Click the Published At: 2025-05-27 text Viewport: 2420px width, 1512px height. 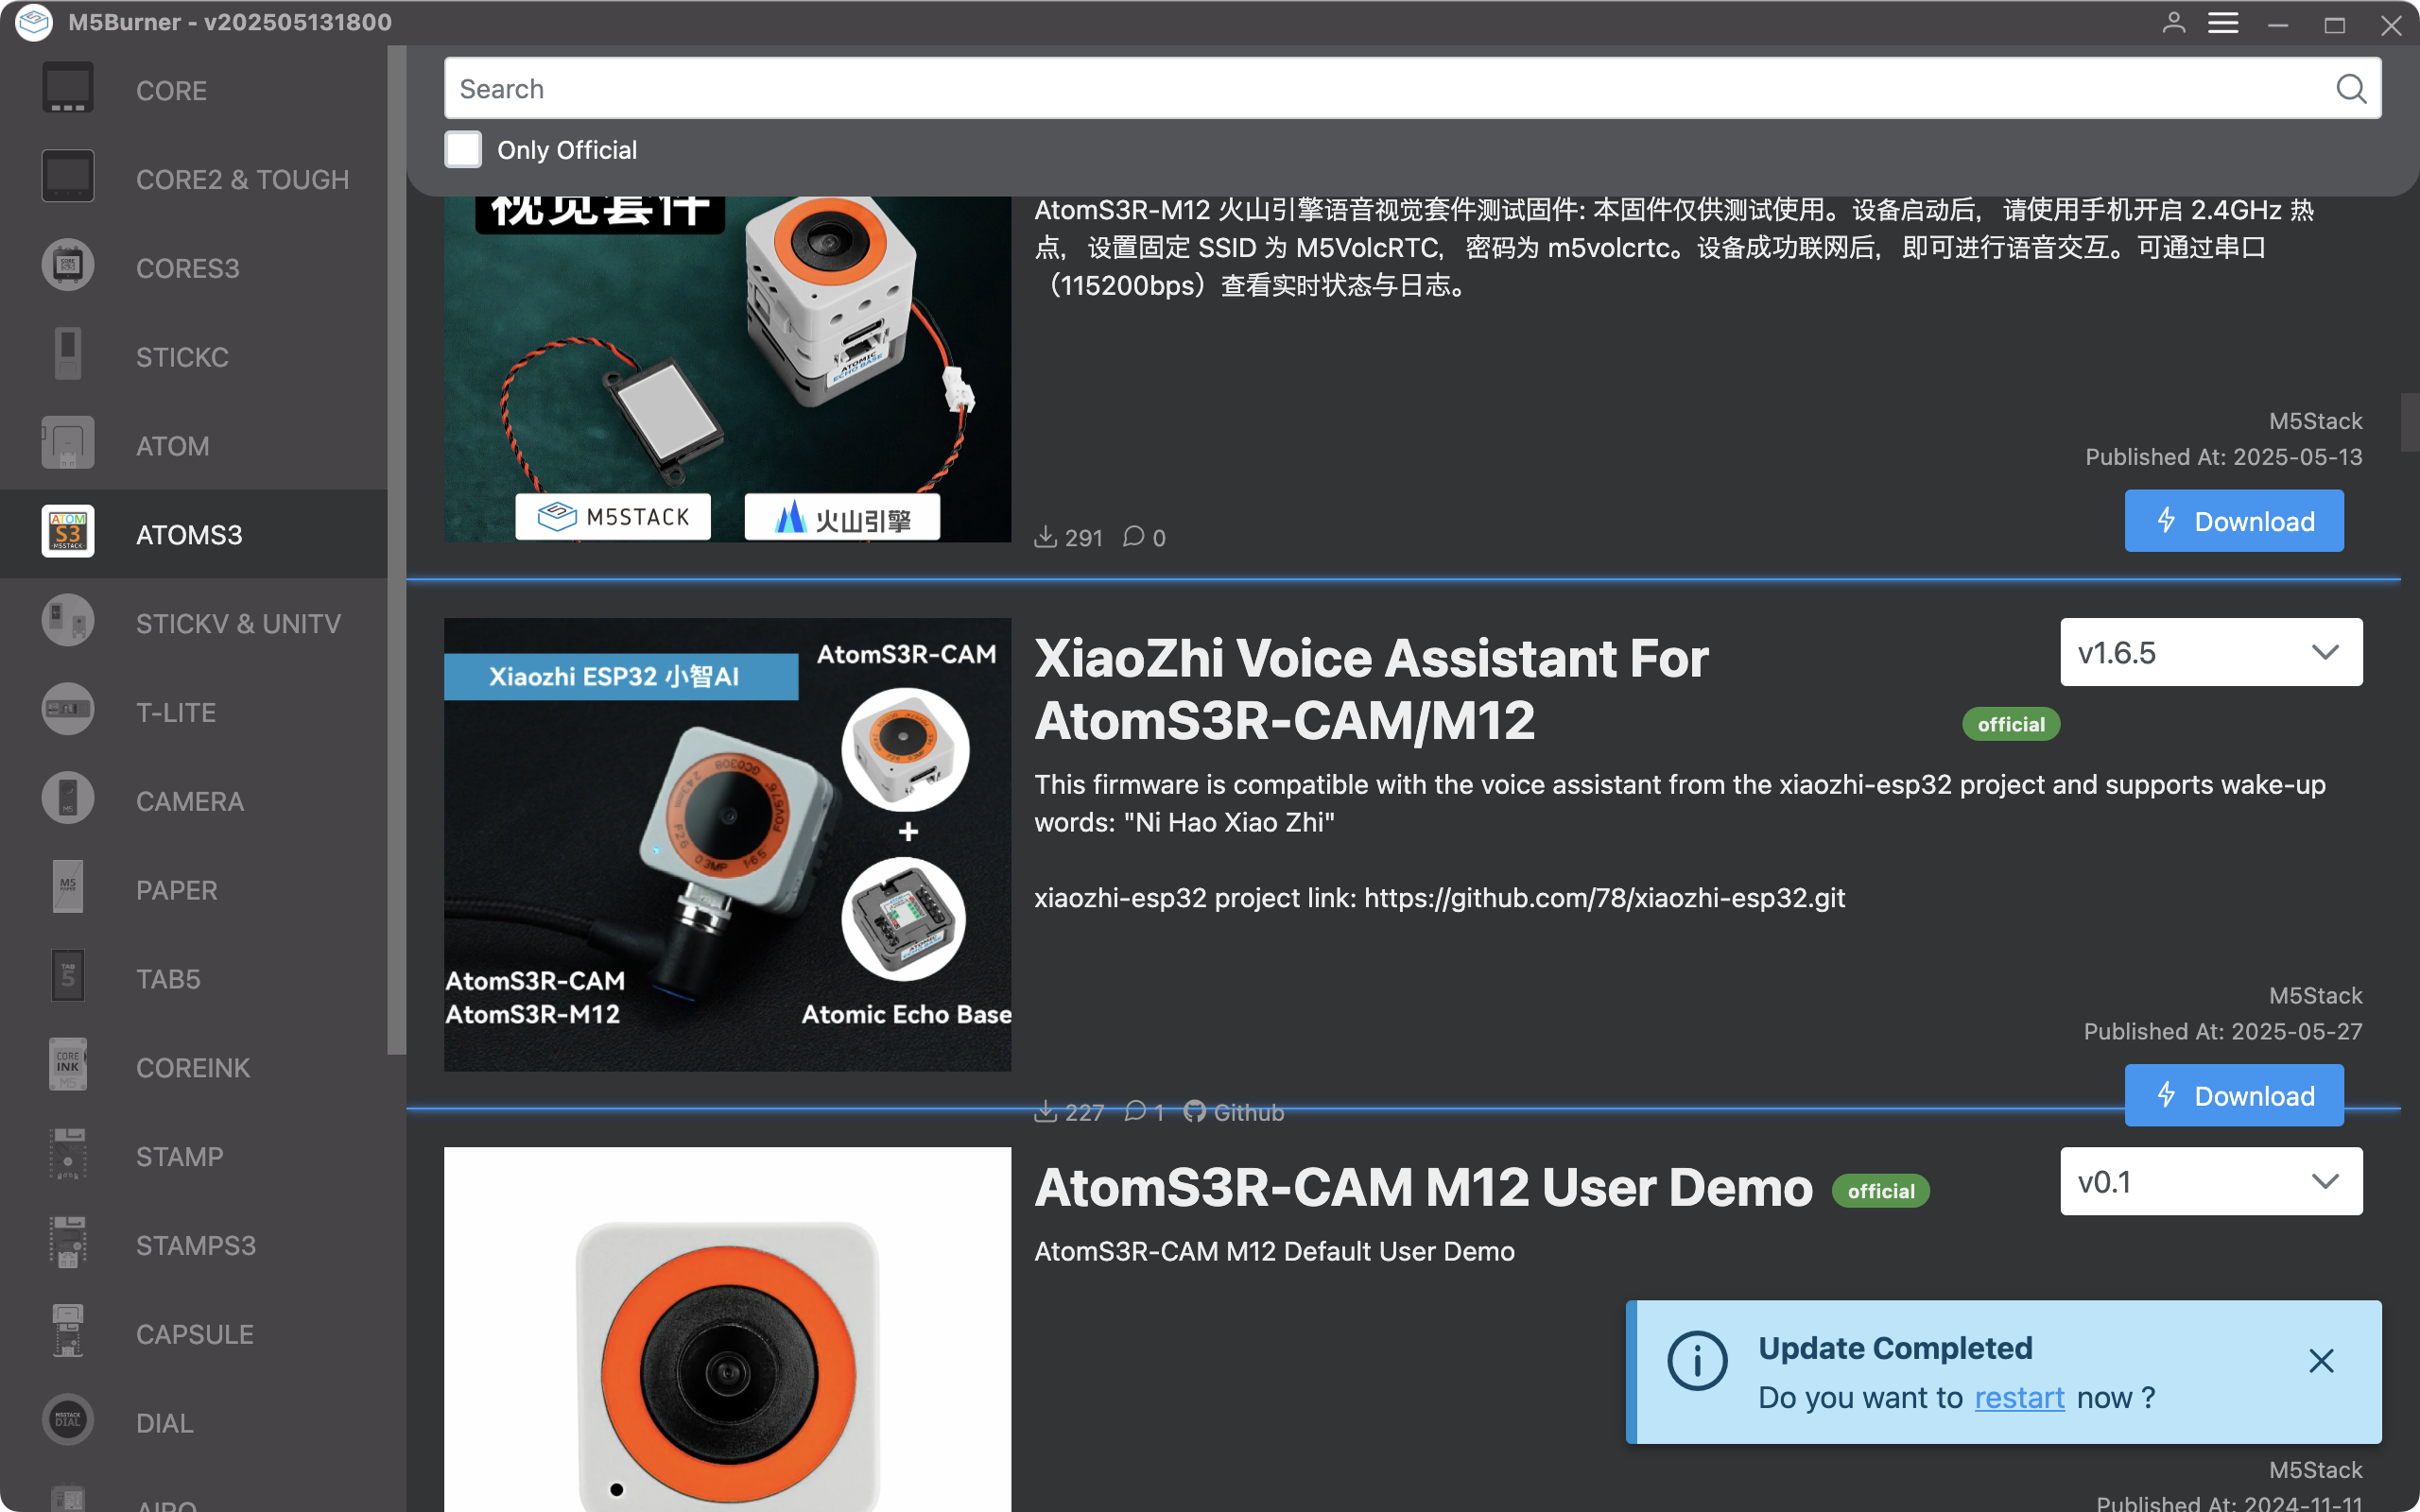[2223, 1032]
